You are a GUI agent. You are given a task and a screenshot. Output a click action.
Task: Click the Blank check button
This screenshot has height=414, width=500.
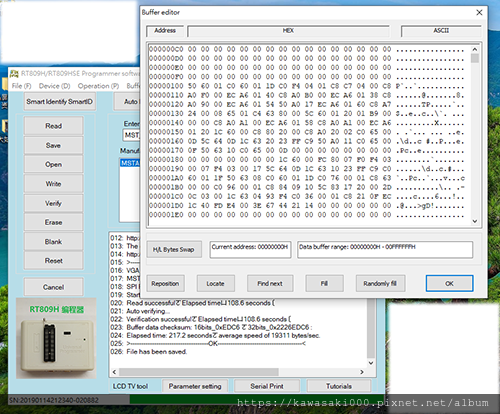(53, 242)
